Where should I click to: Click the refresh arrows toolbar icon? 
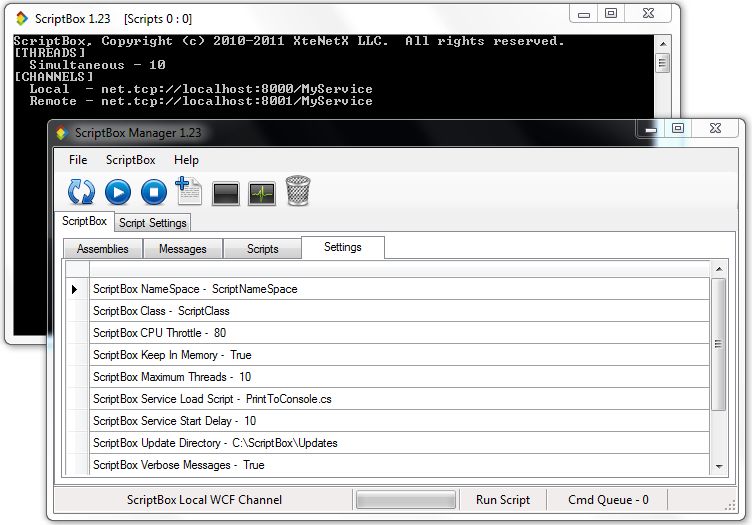81,192
